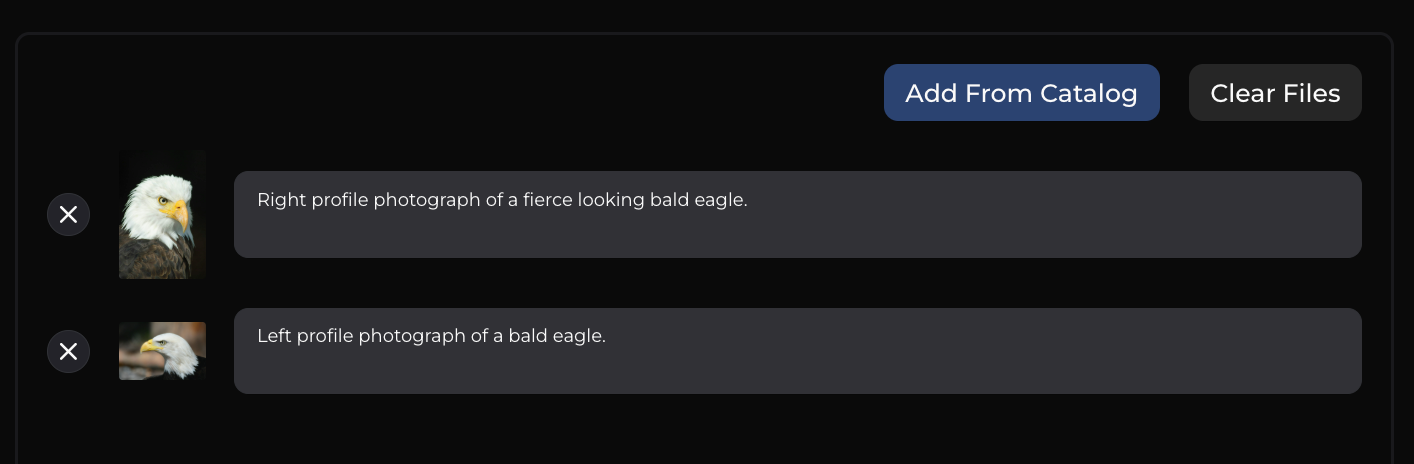Focus the caption mentioning "fierce looking bald eagle"
This screenshot has width=1414, height=464.
797,214
